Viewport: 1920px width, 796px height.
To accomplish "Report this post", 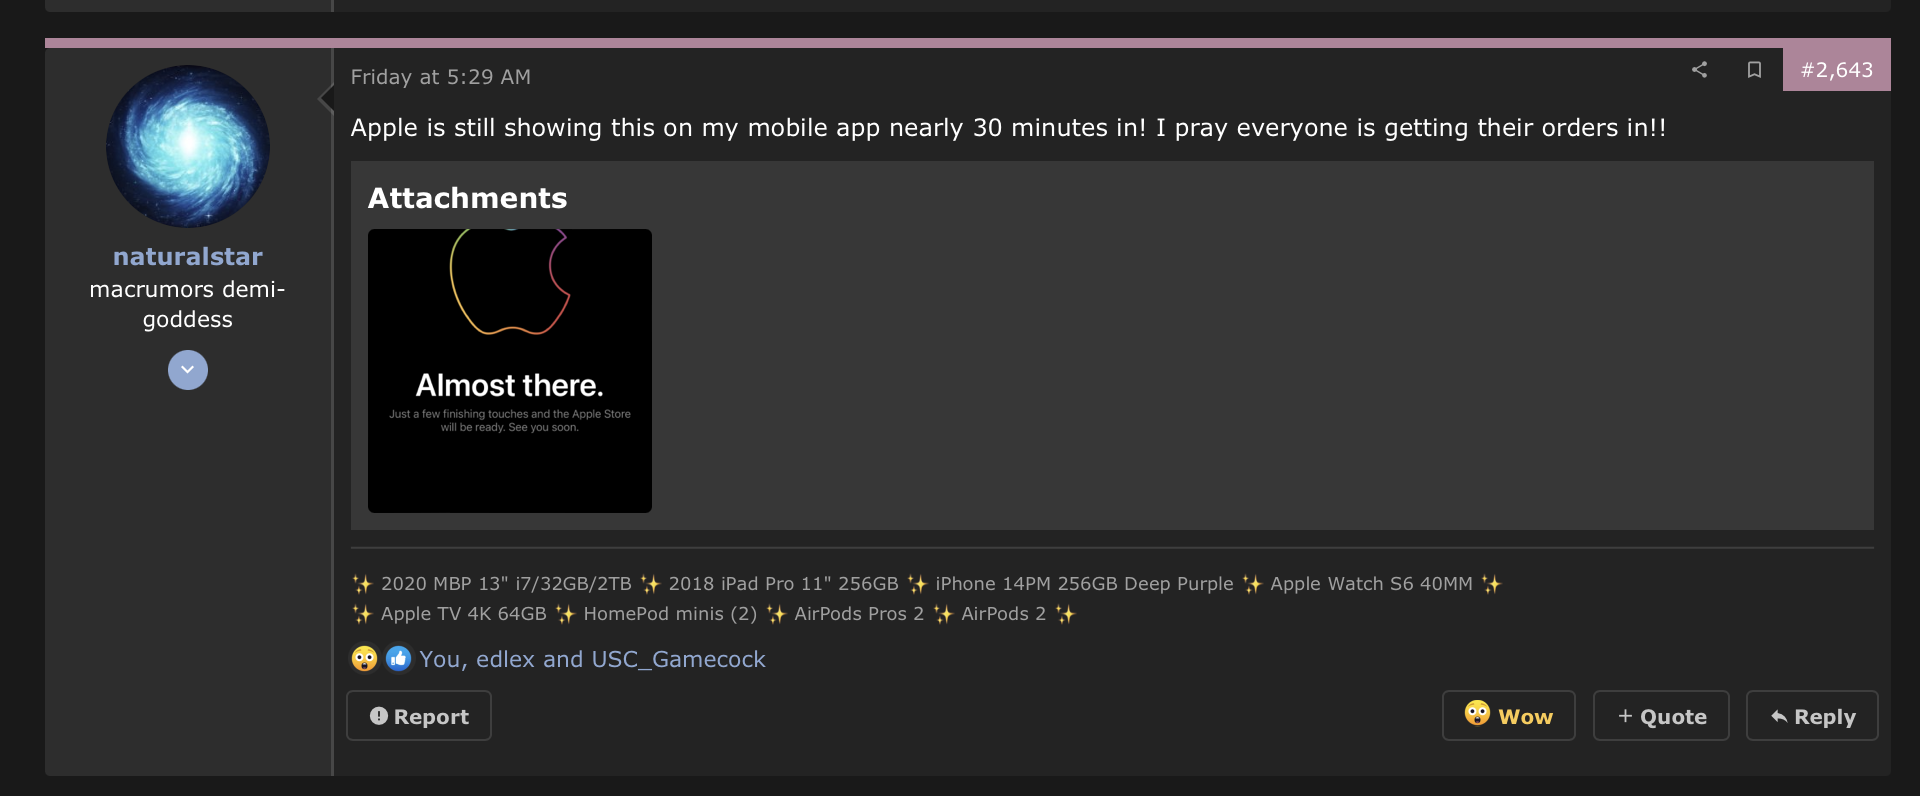I will click(x=419, y=716).
